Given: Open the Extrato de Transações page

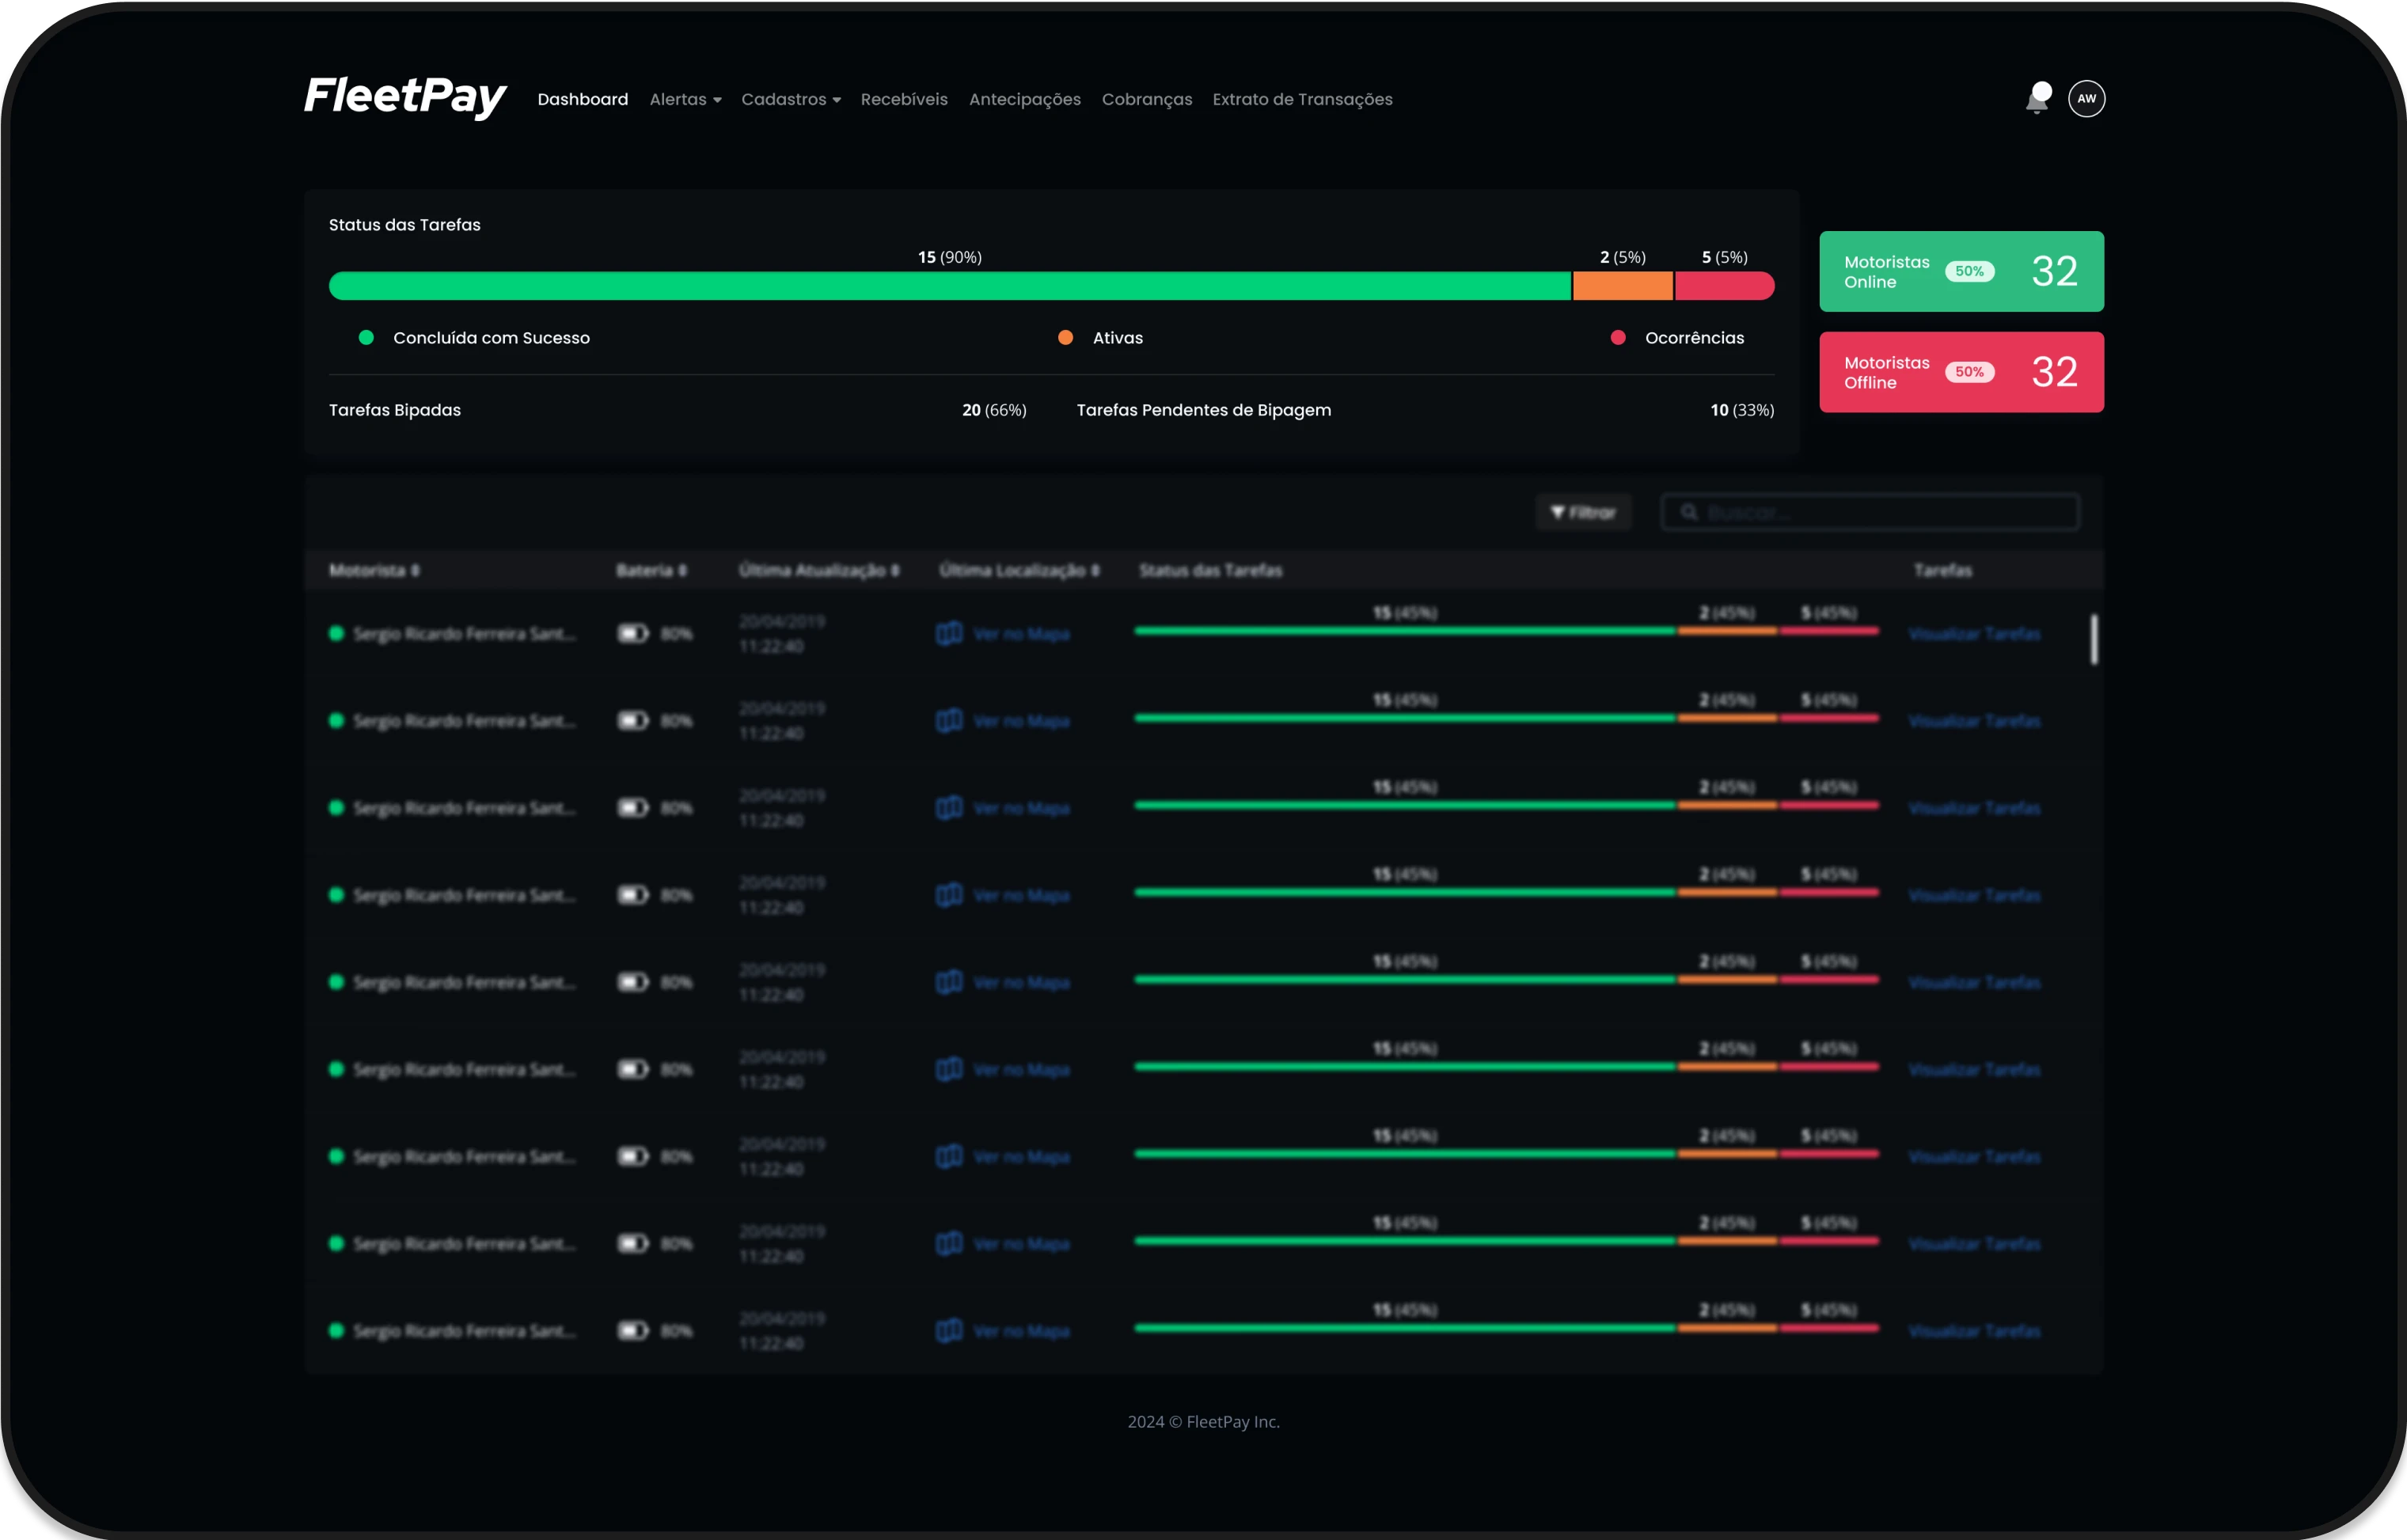Looking at the screenshot, I should pos(1302,99).
